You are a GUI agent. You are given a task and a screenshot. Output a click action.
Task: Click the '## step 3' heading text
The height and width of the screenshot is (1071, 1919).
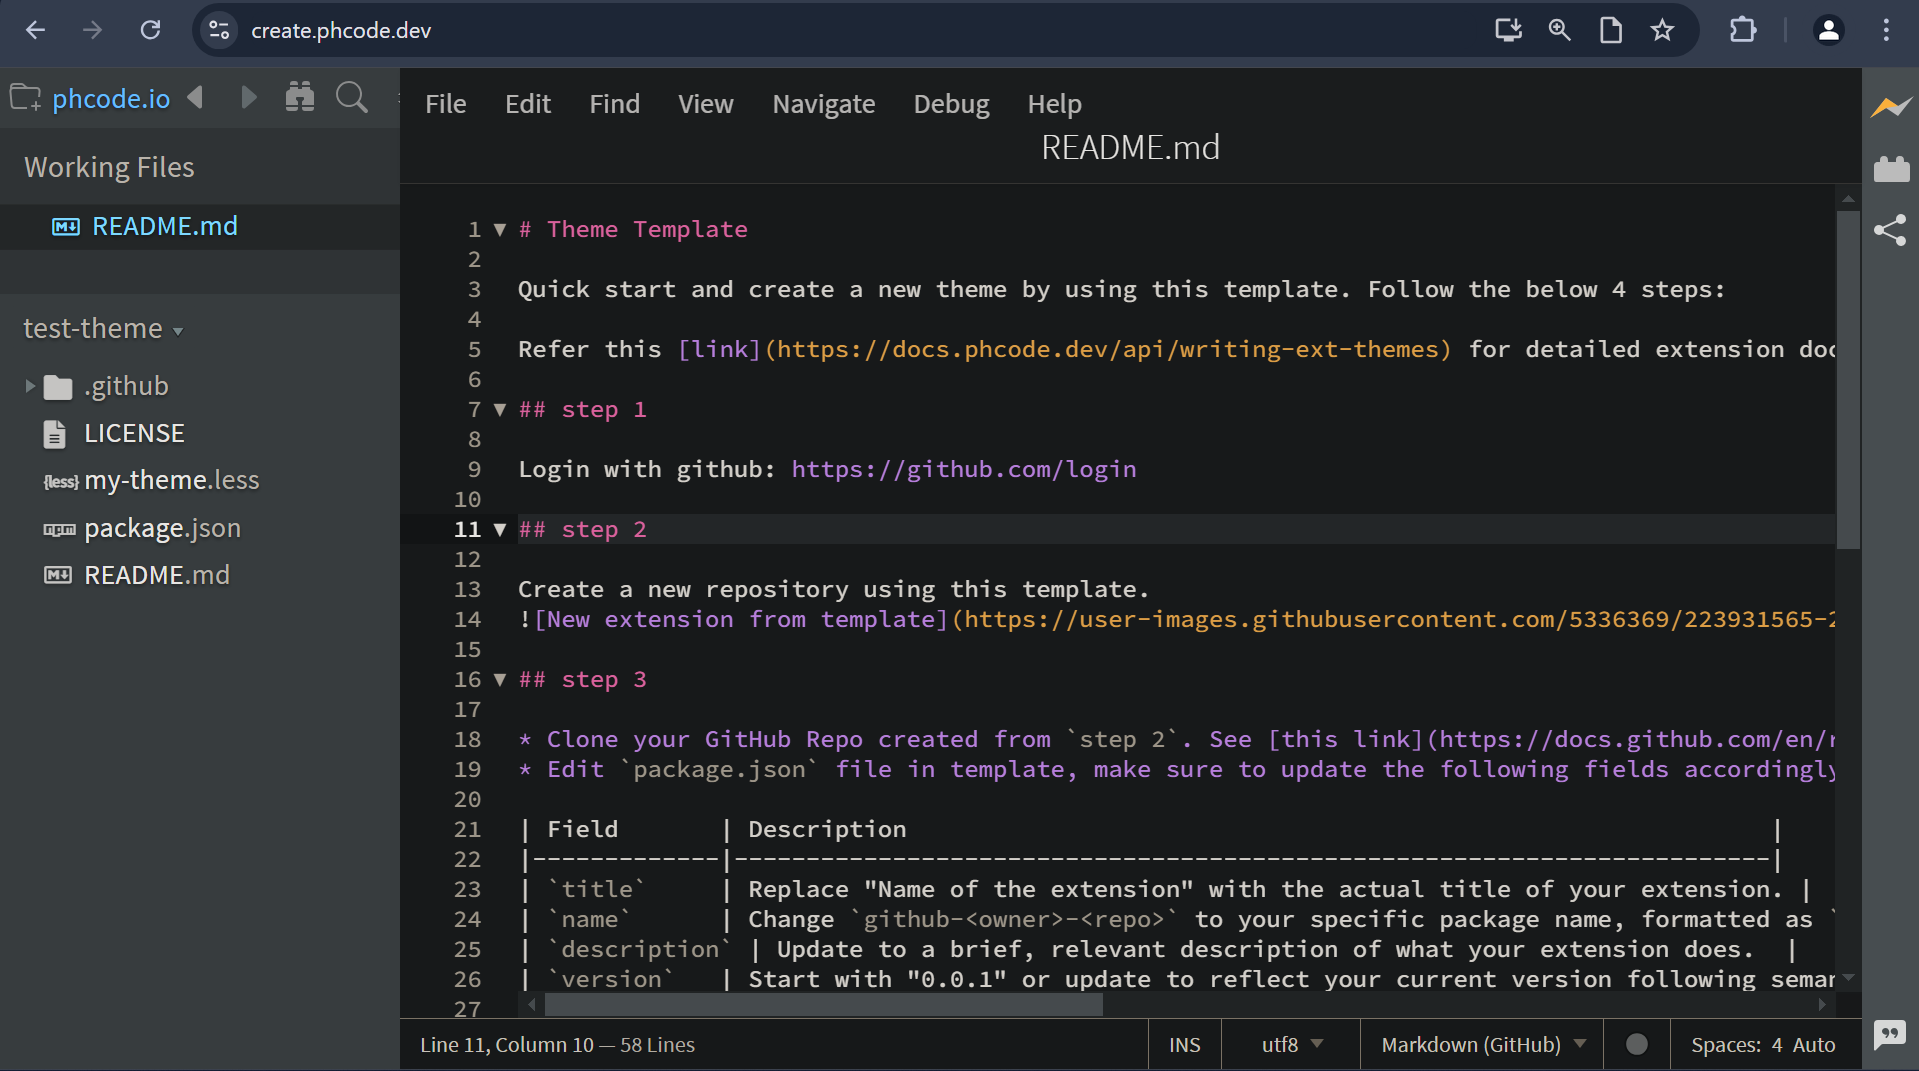pos(582,679)
